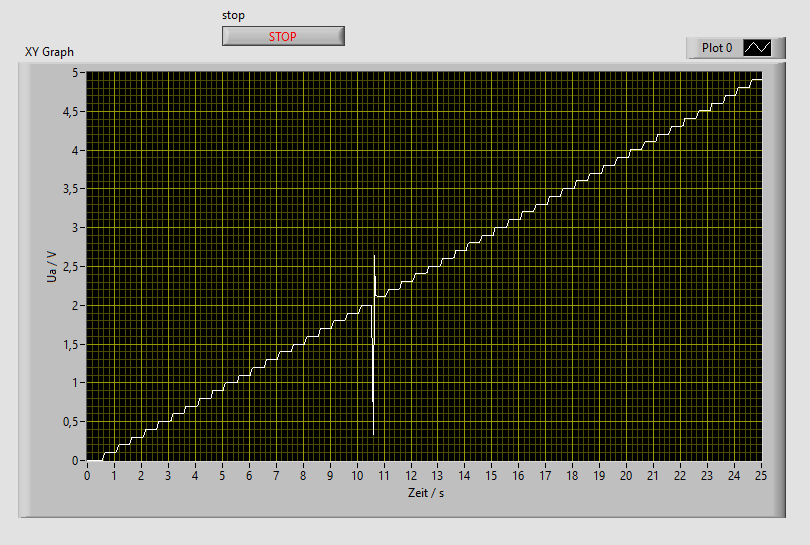The image size is (810, 545).
Task: Click the y-axis marker 3,5
Action: [71, 189]
